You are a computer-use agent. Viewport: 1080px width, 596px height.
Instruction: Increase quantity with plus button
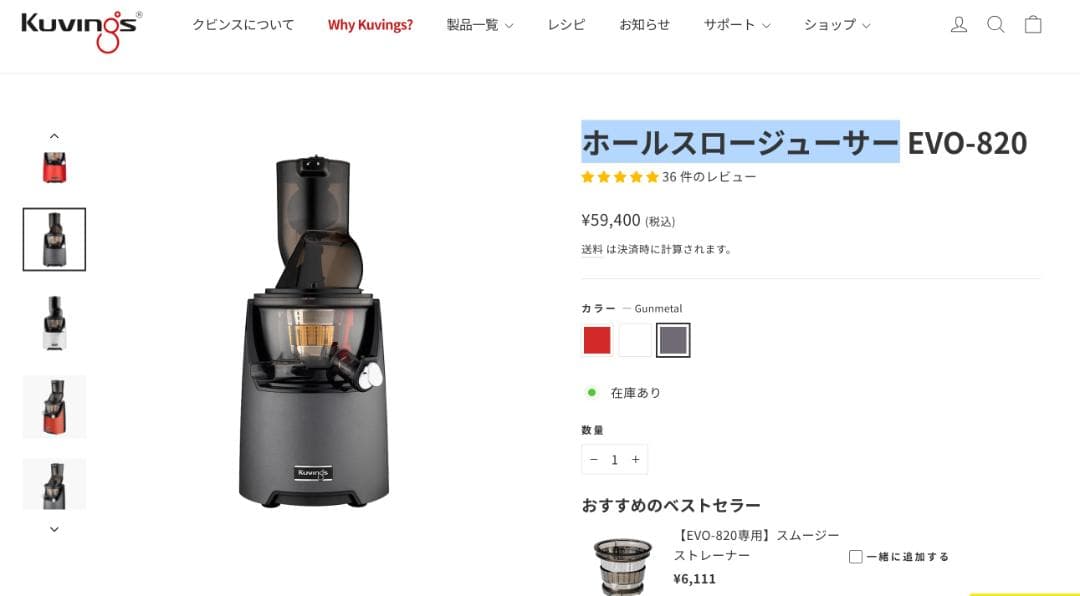pos(636,460)
